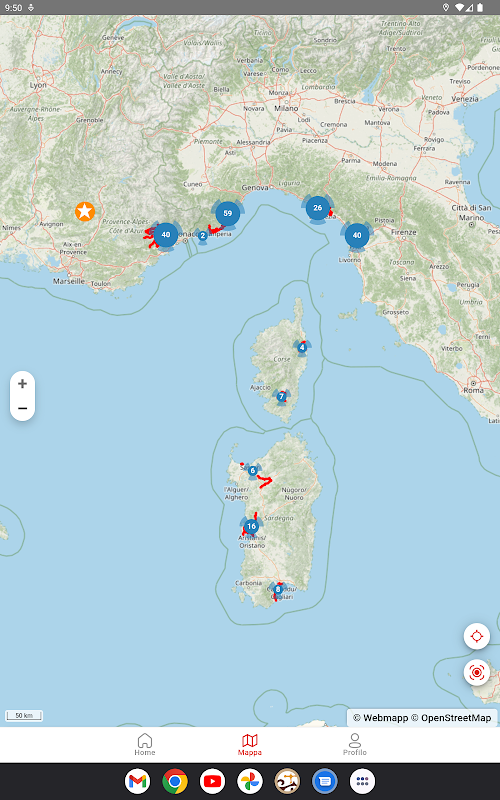This screenshot has height=800, width=500.
Task: Launch YouTube from the dock
Action: (212, 781)
